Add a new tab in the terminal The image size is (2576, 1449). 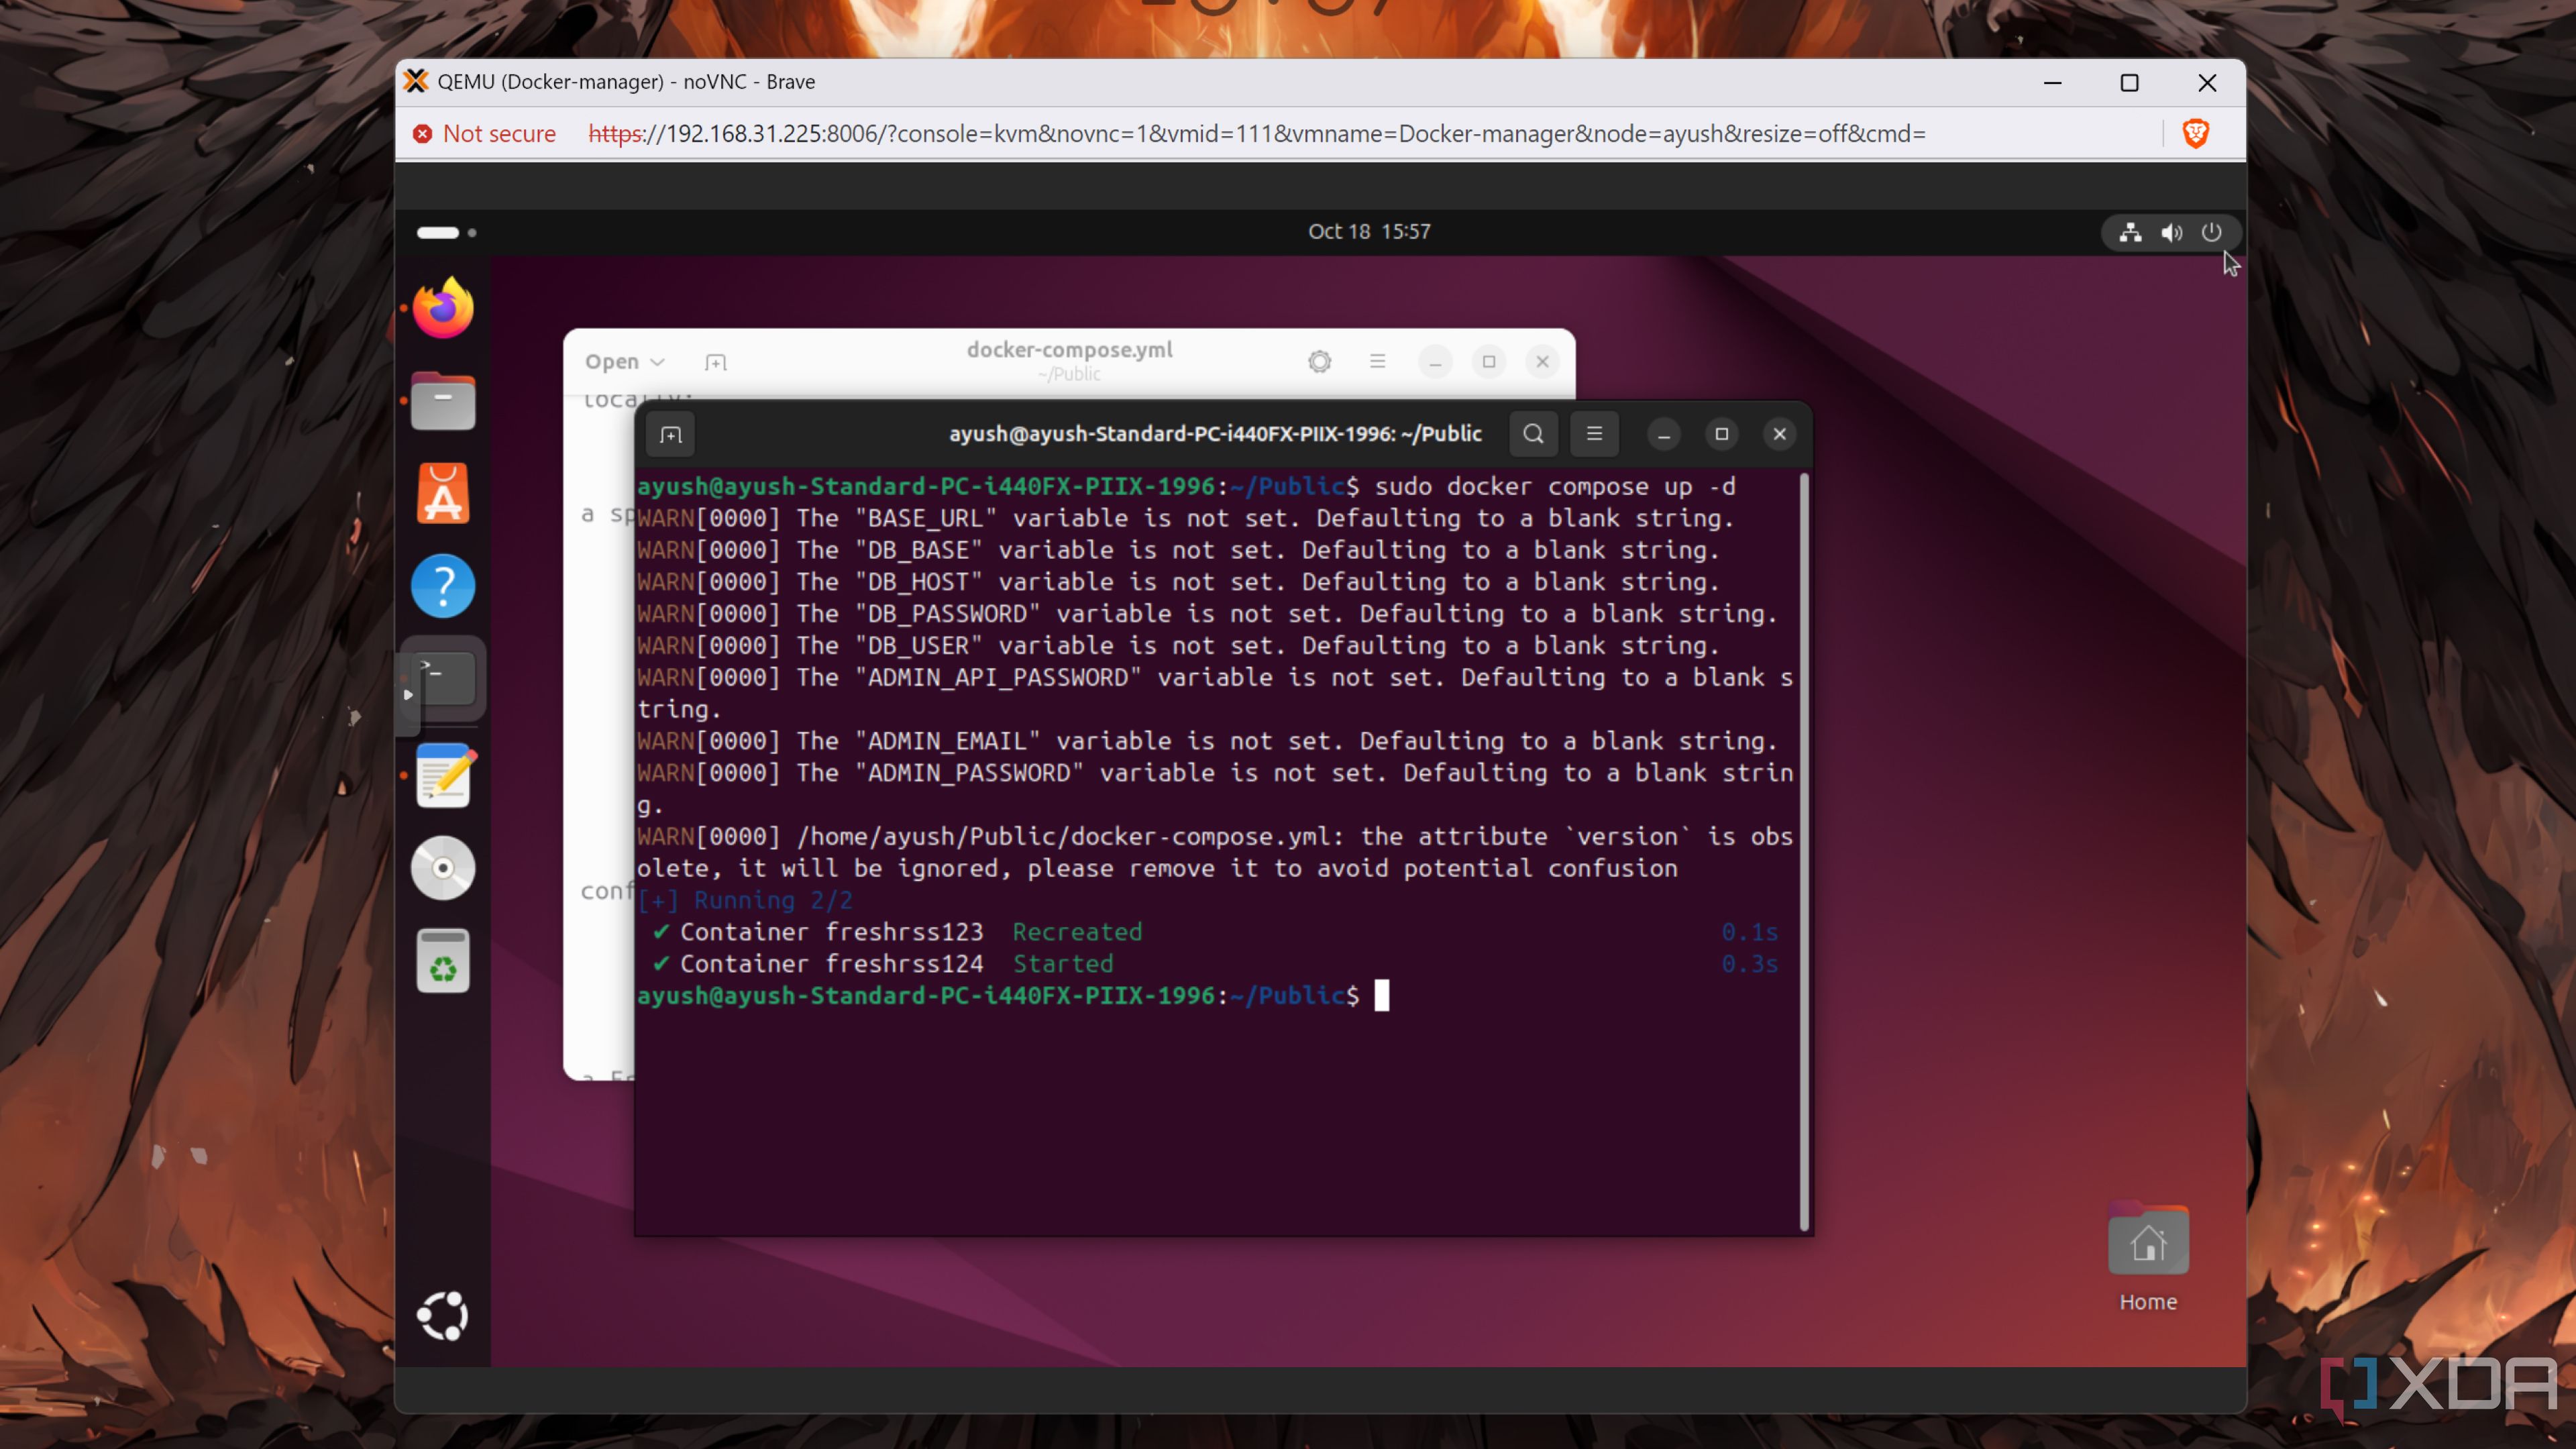(x=671, y=434)
